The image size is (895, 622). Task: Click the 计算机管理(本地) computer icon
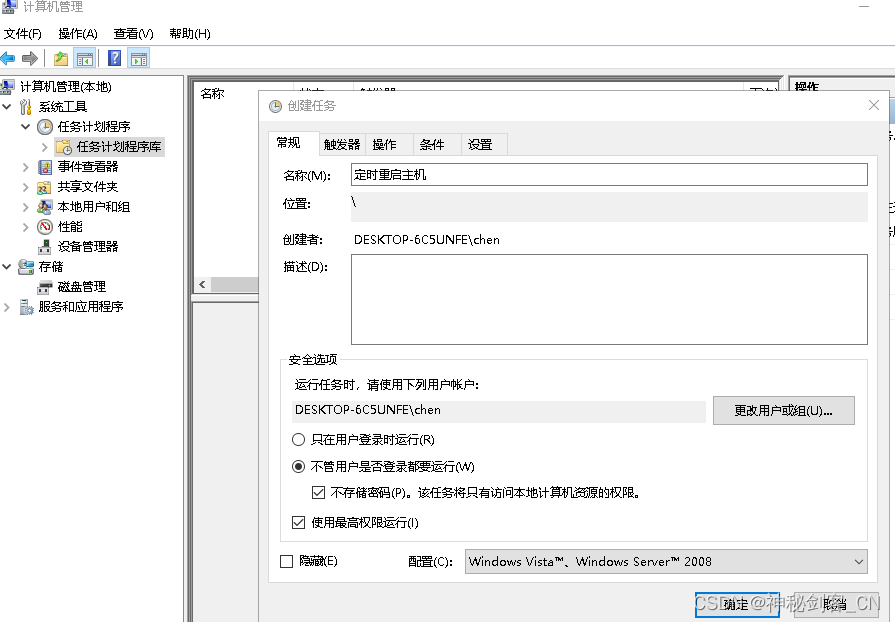tap(7, 87)
